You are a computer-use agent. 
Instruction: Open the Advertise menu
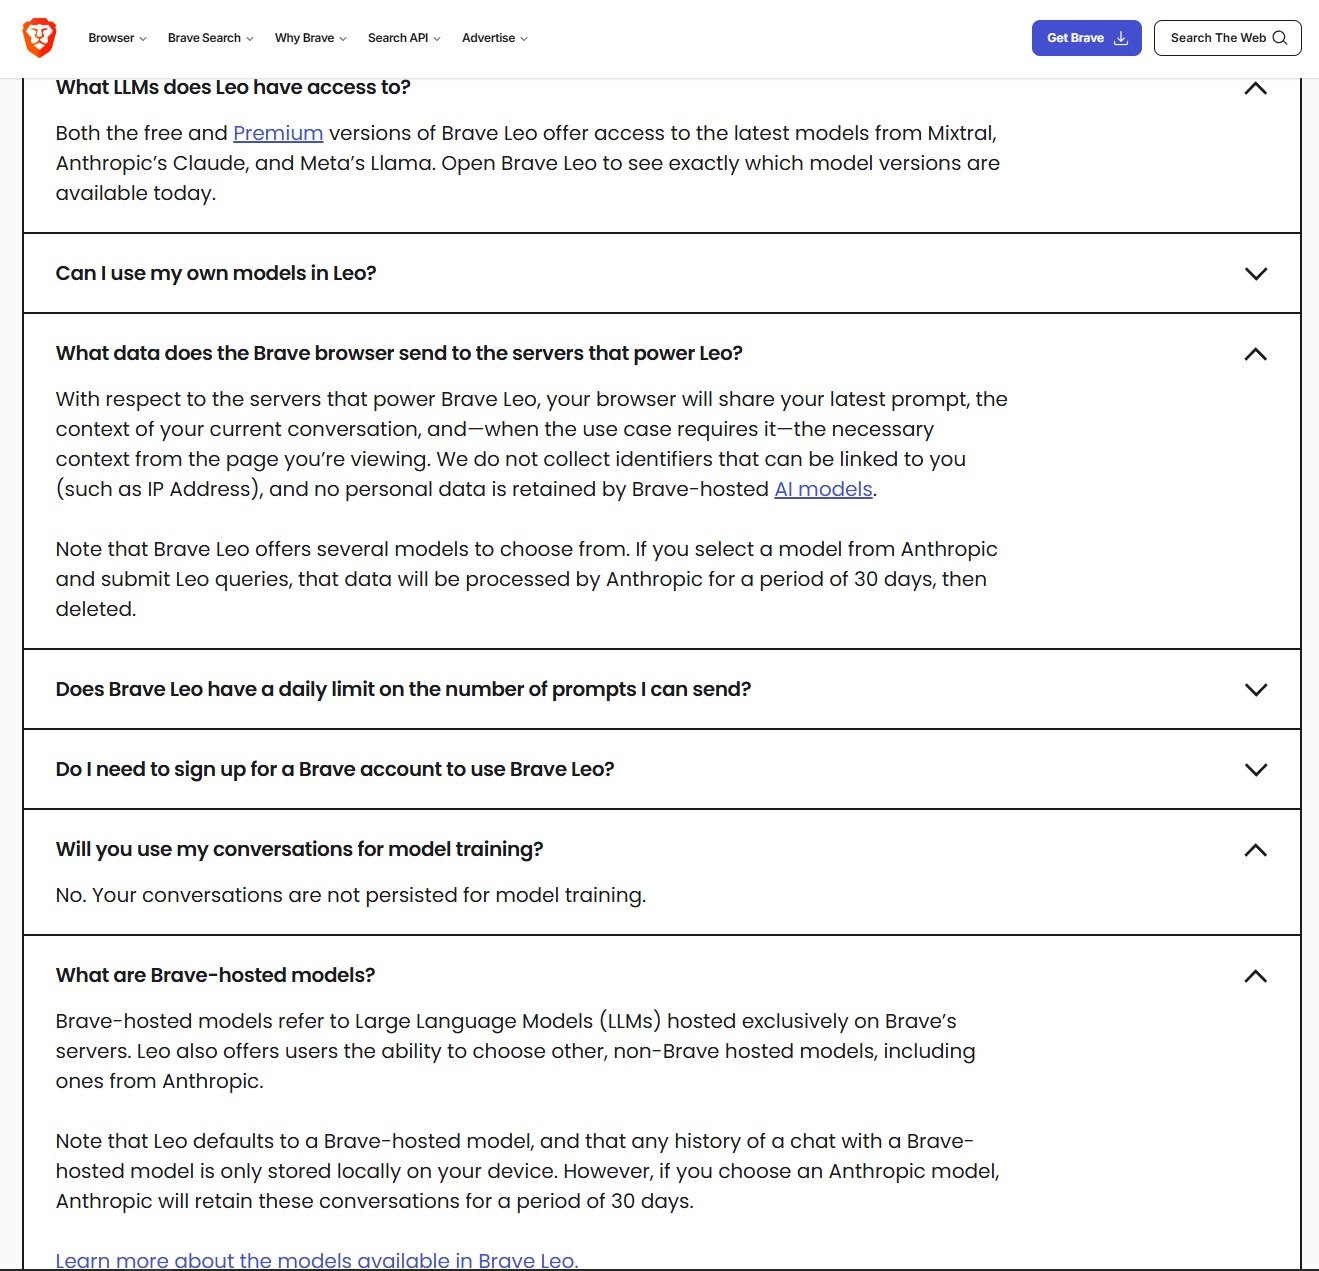(x=494, y=38)
